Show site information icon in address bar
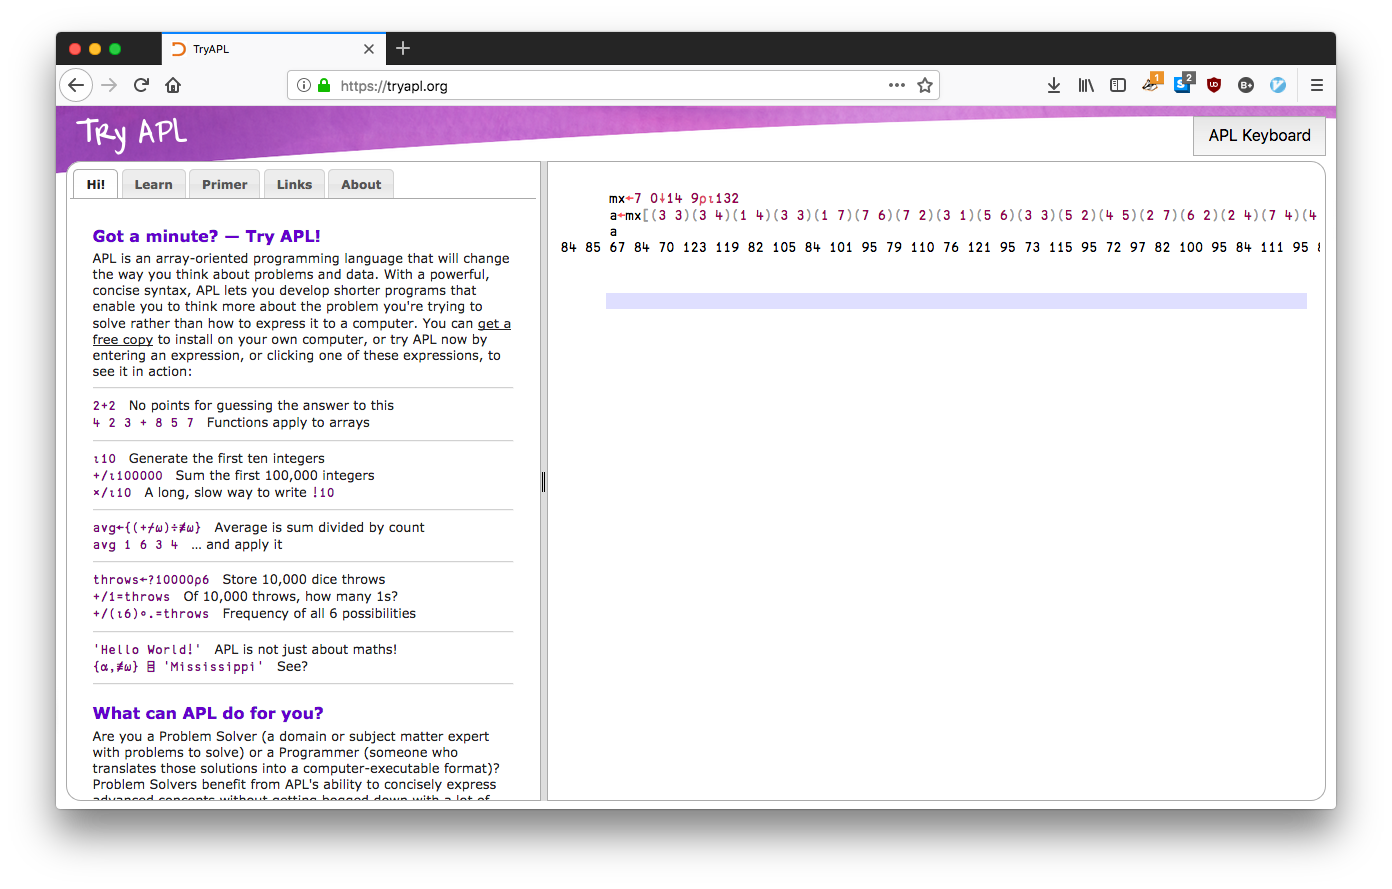Screen dimensions: 1392x889 pyautogui.click(x=304, y=86)
